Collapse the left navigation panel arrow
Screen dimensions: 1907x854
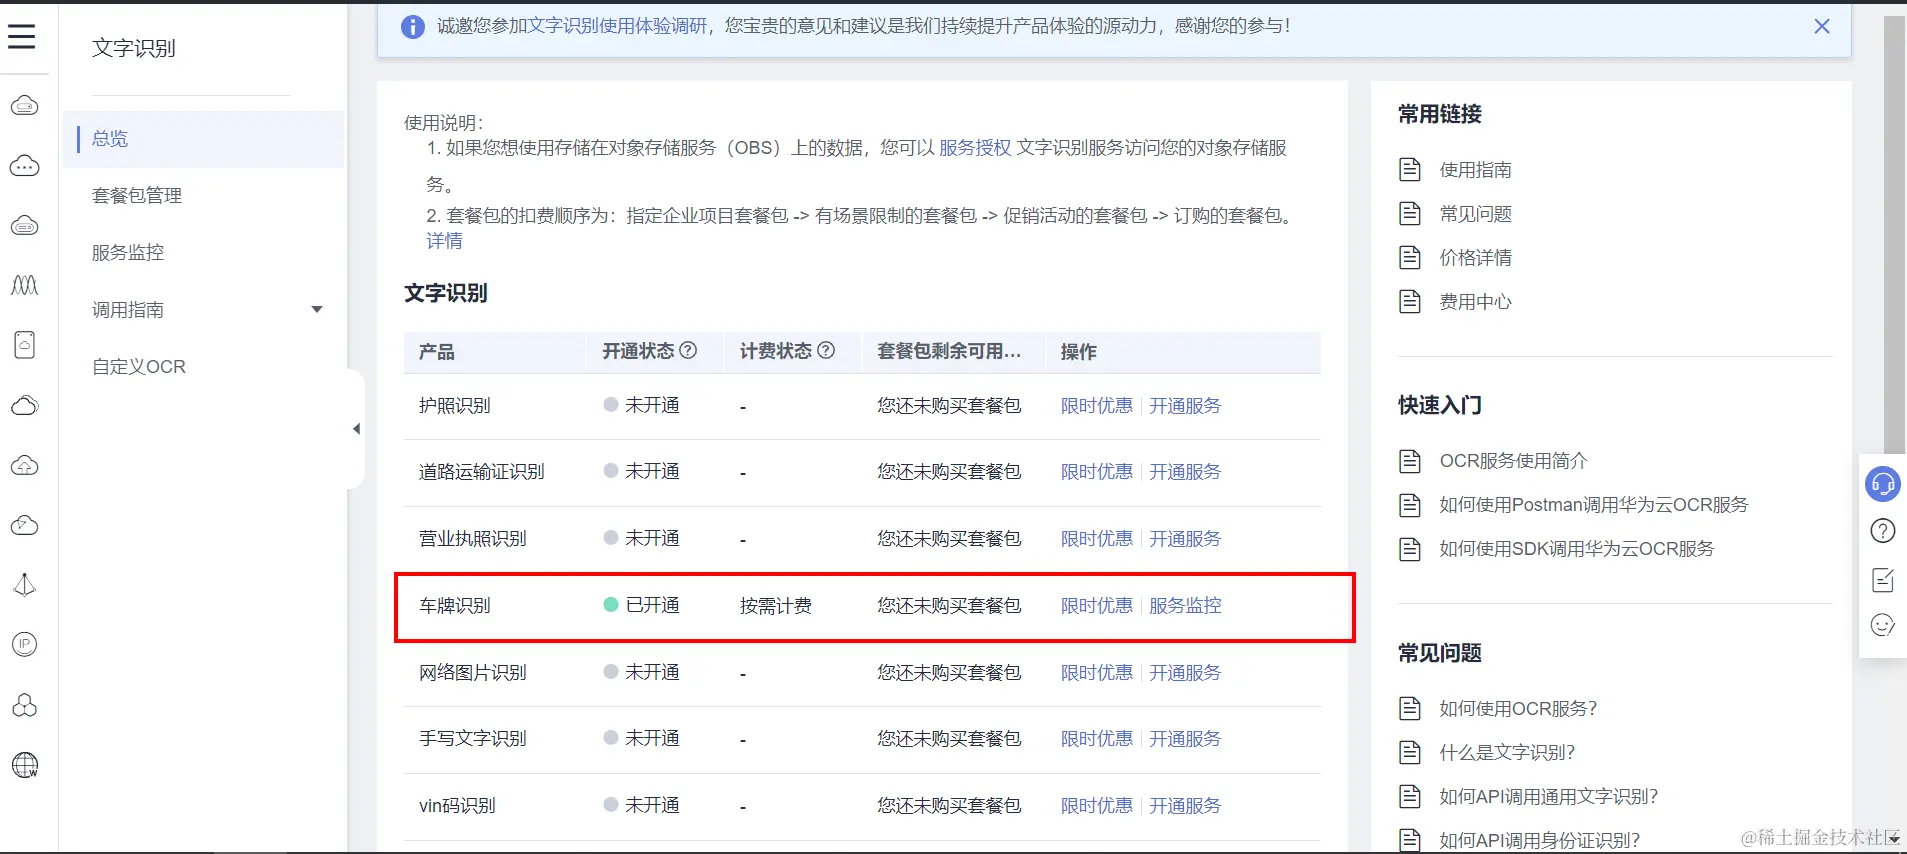click(356, 429)
